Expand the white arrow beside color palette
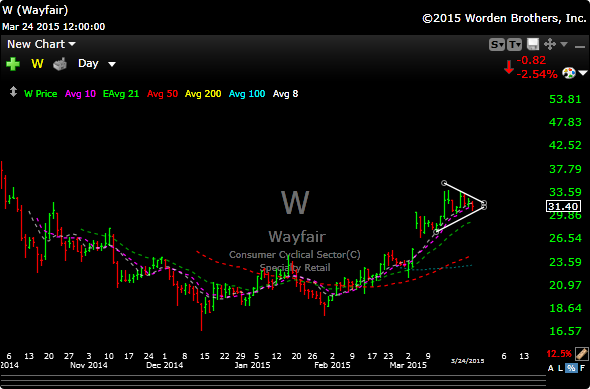The height and width of the screenshot is (389, 590). [x=582, y=73]
